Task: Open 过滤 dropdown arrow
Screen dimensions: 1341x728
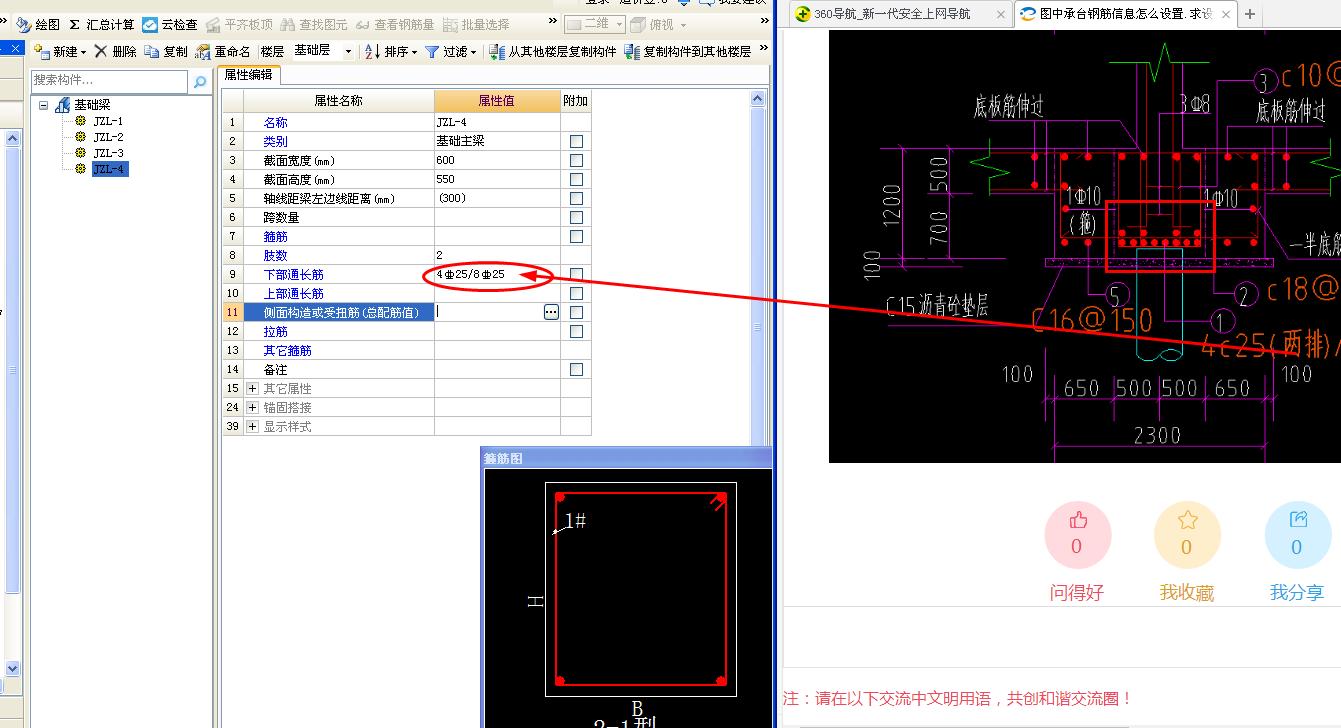Action: 473,52
